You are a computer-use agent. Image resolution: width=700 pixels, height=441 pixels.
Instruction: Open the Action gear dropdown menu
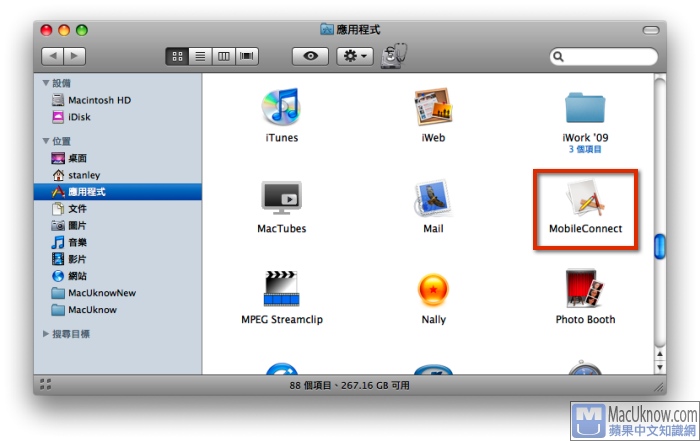click(x=355, y=56)
